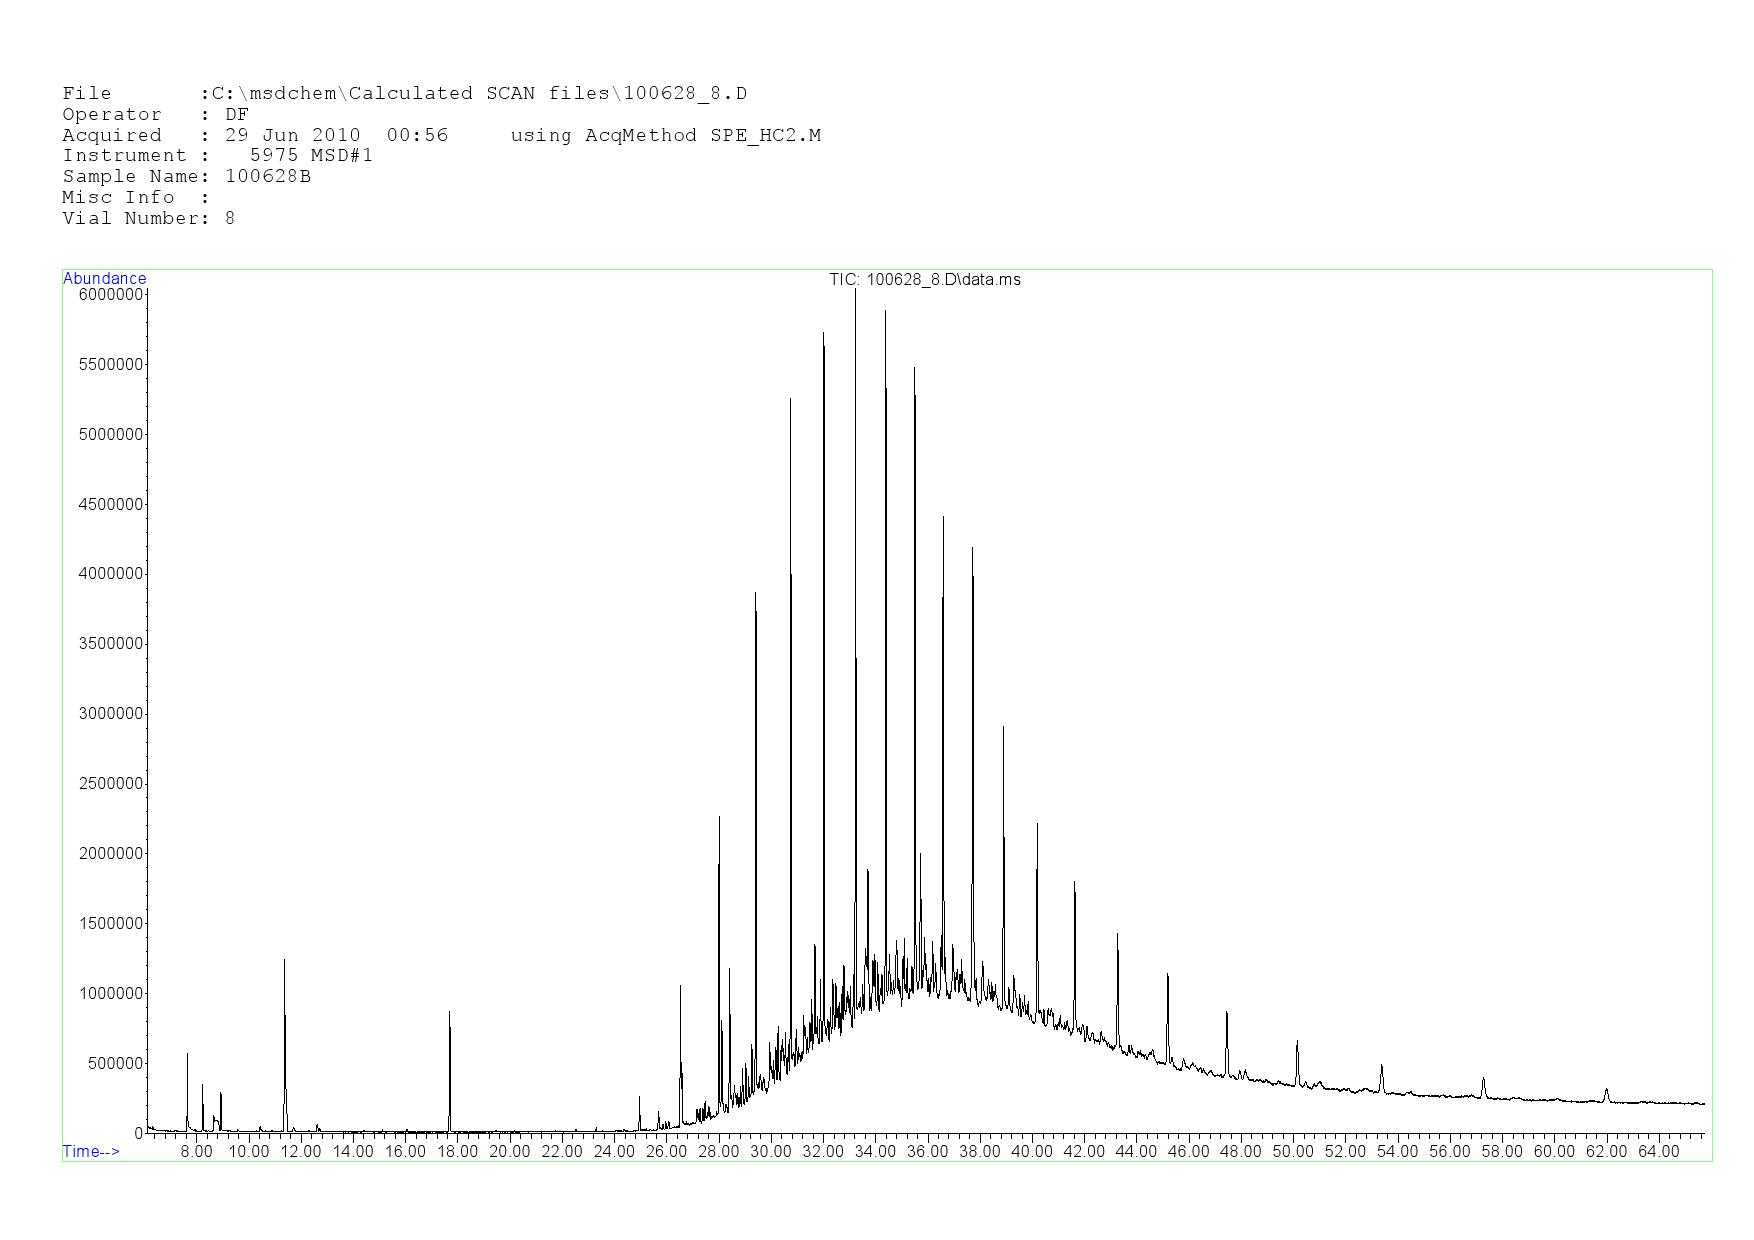This screenshot has height=1240, width=1754.
Task: Click the tallest chromatogram peak's apex near 33 minutes
Action: pyautogui.click(x=855, y=291)
